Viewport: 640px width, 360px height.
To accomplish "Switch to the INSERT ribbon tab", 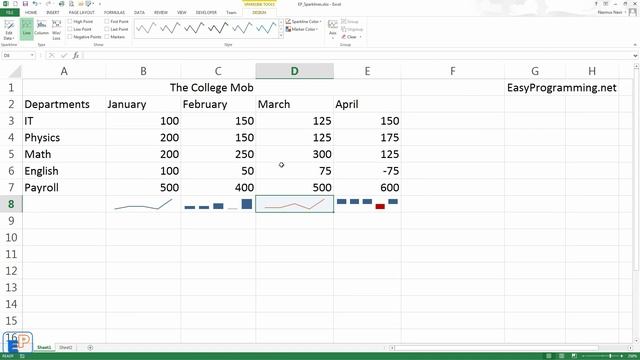I will pos(53,12).
